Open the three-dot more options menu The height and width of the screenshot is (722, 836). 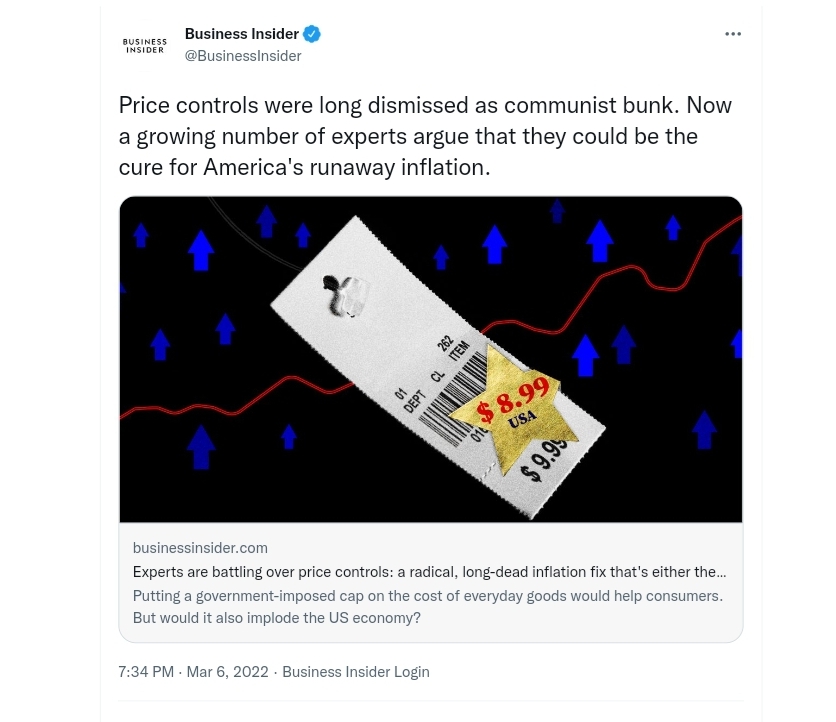pyautogui.click(x=733, y=34)
